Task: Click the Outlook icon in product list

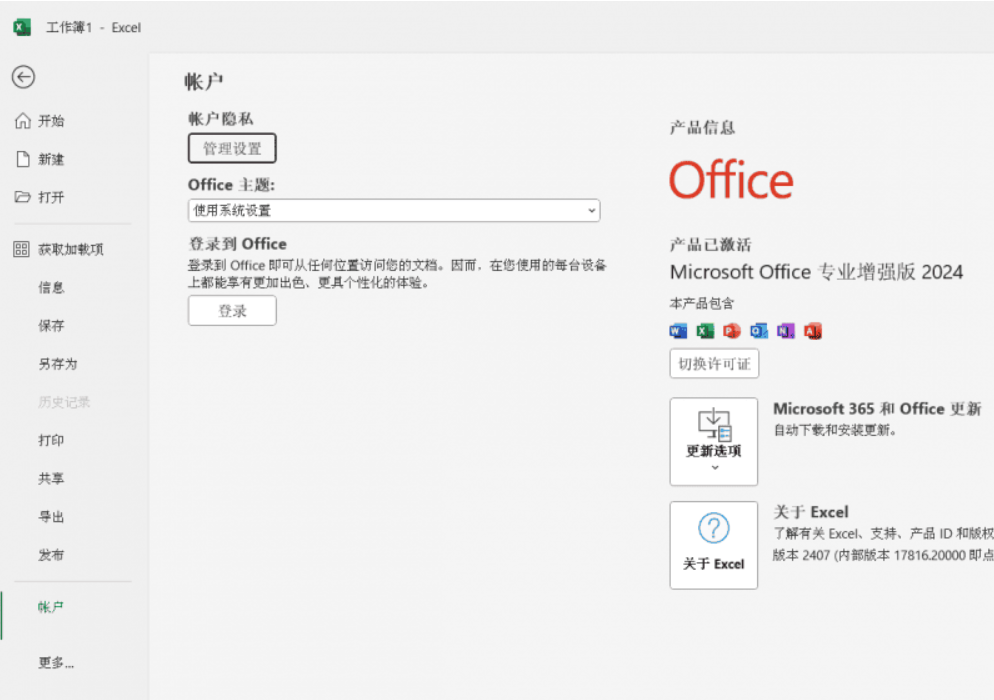Action: [759, 331]
